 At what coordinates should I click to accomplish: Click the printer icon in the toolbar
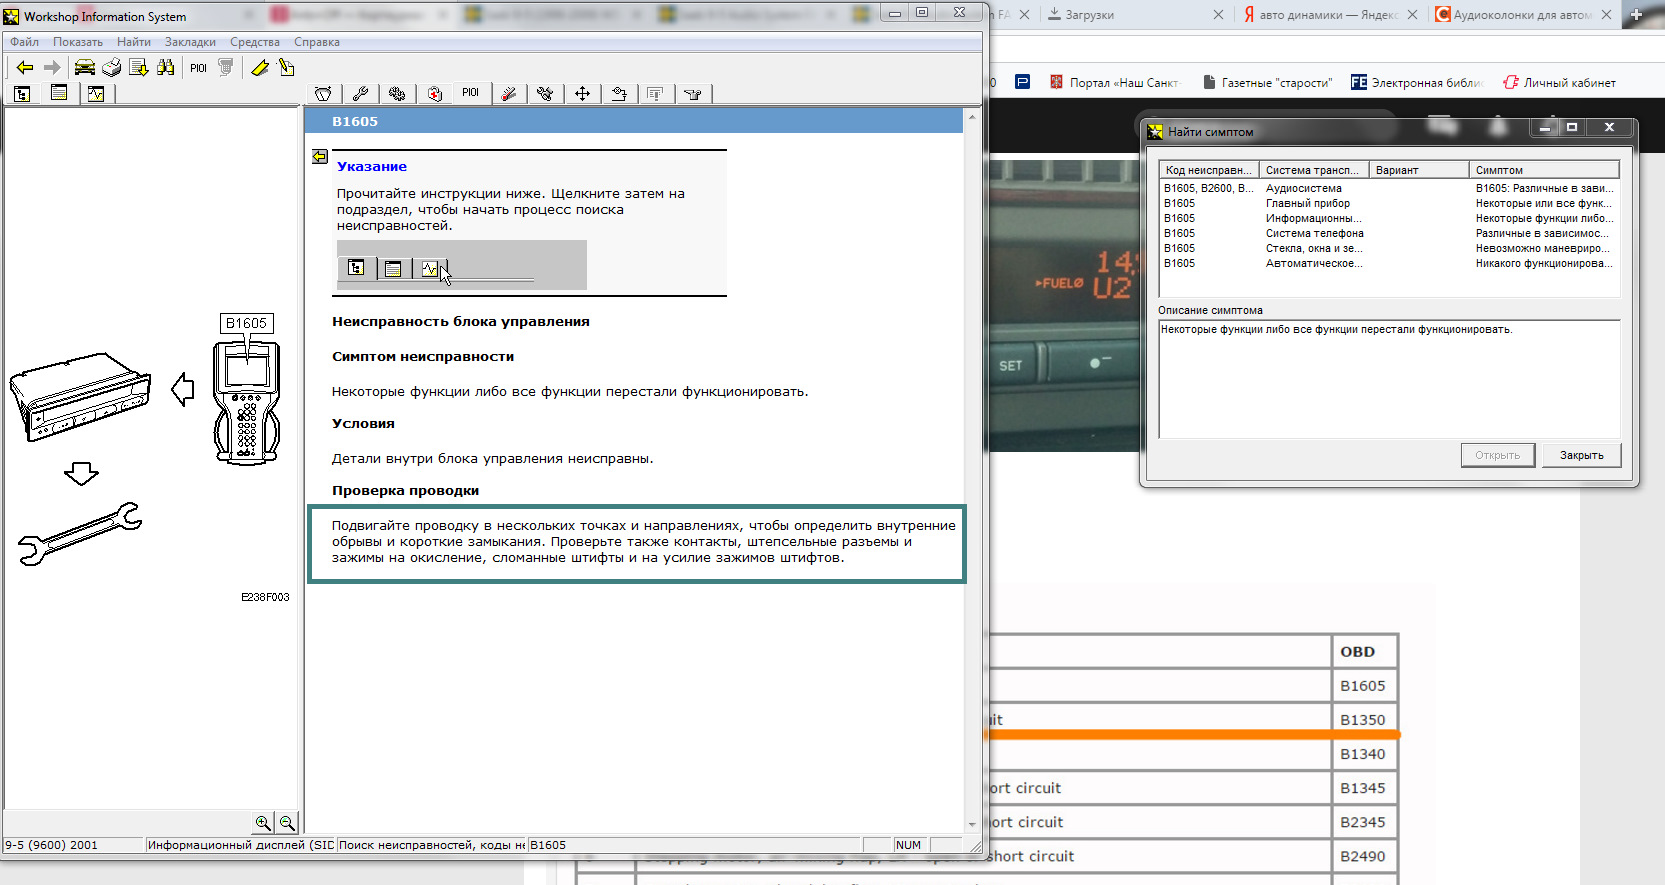point(111,67)
